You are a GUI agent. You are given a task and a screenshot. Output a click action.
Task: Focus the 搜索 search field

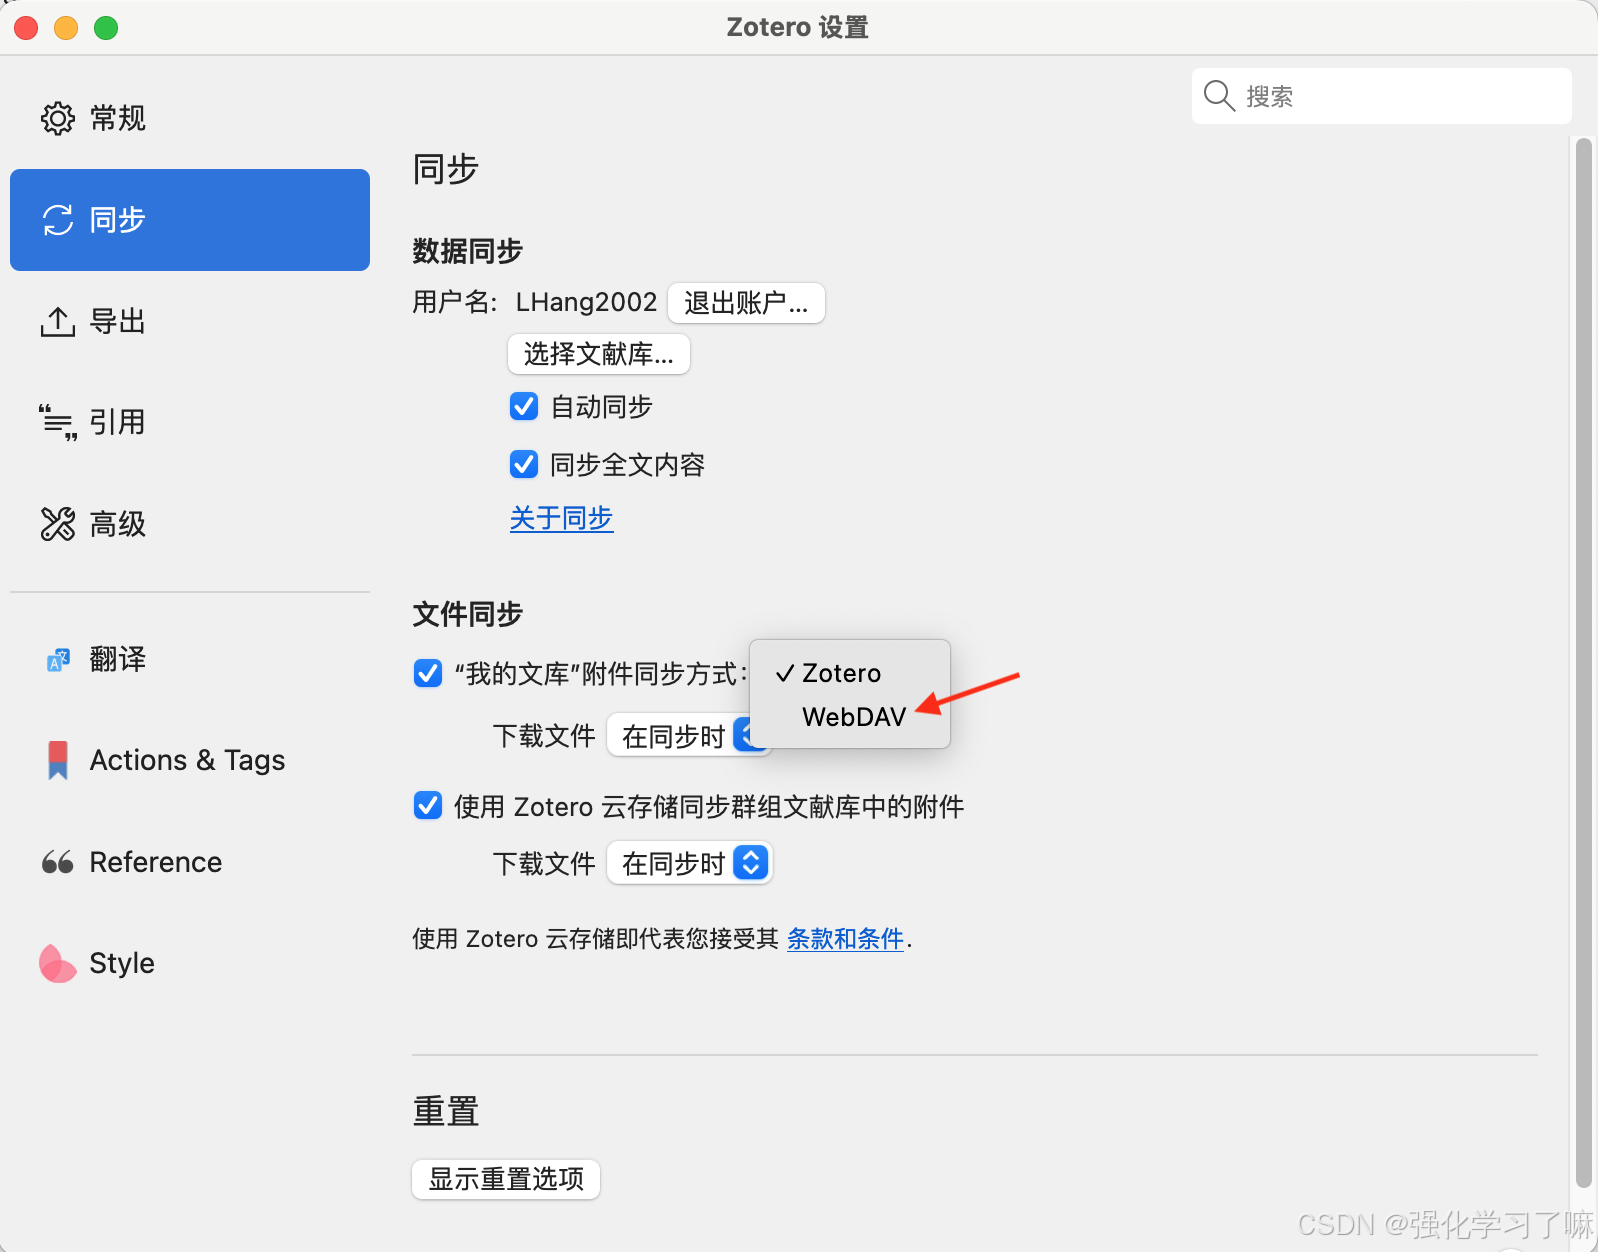pyautogui.click(x=1382, y=96)
